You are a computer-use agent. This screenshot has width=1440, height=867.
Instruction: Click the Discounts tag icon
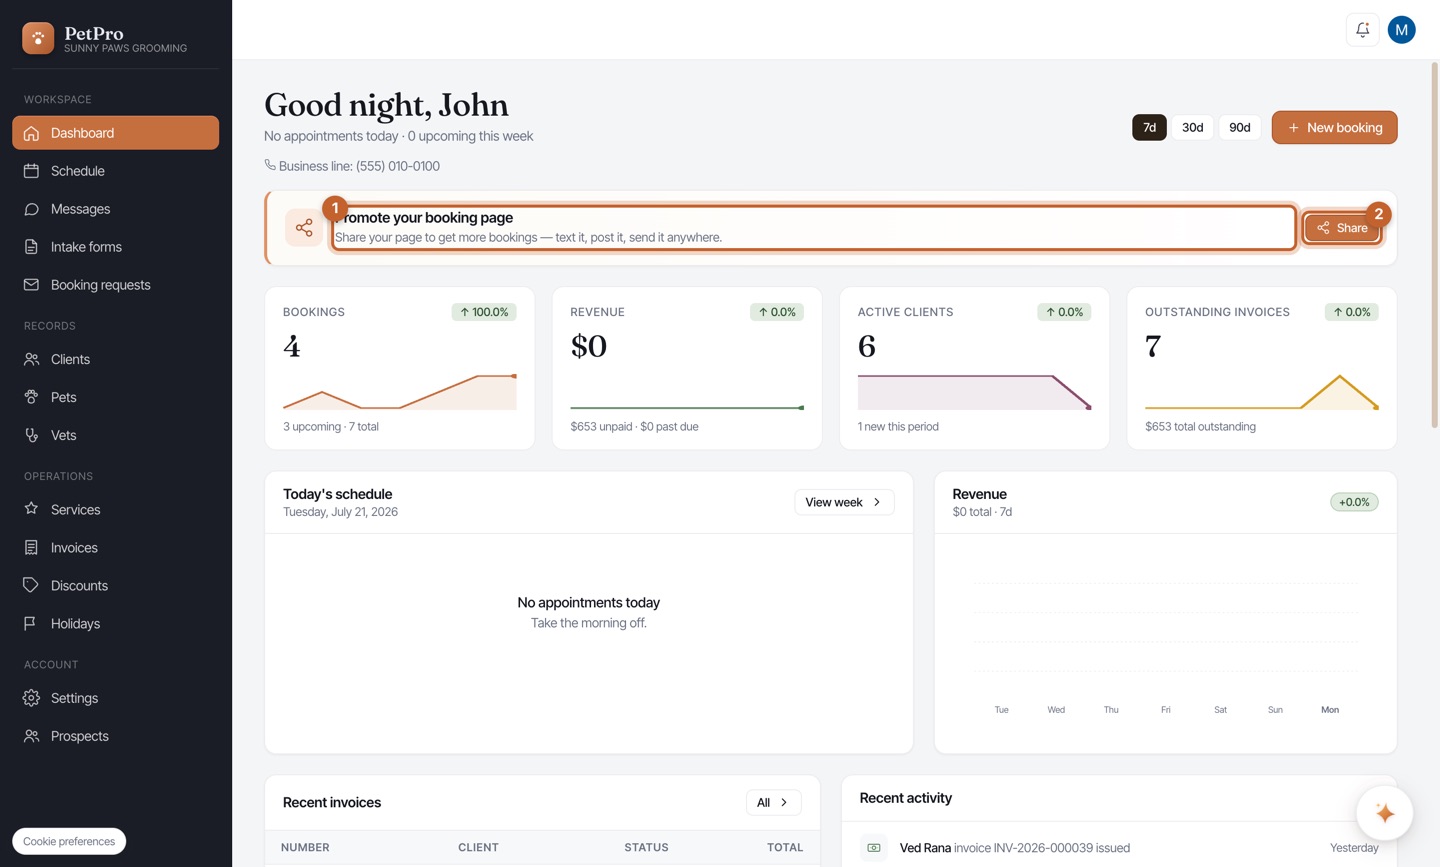(32, 585)
